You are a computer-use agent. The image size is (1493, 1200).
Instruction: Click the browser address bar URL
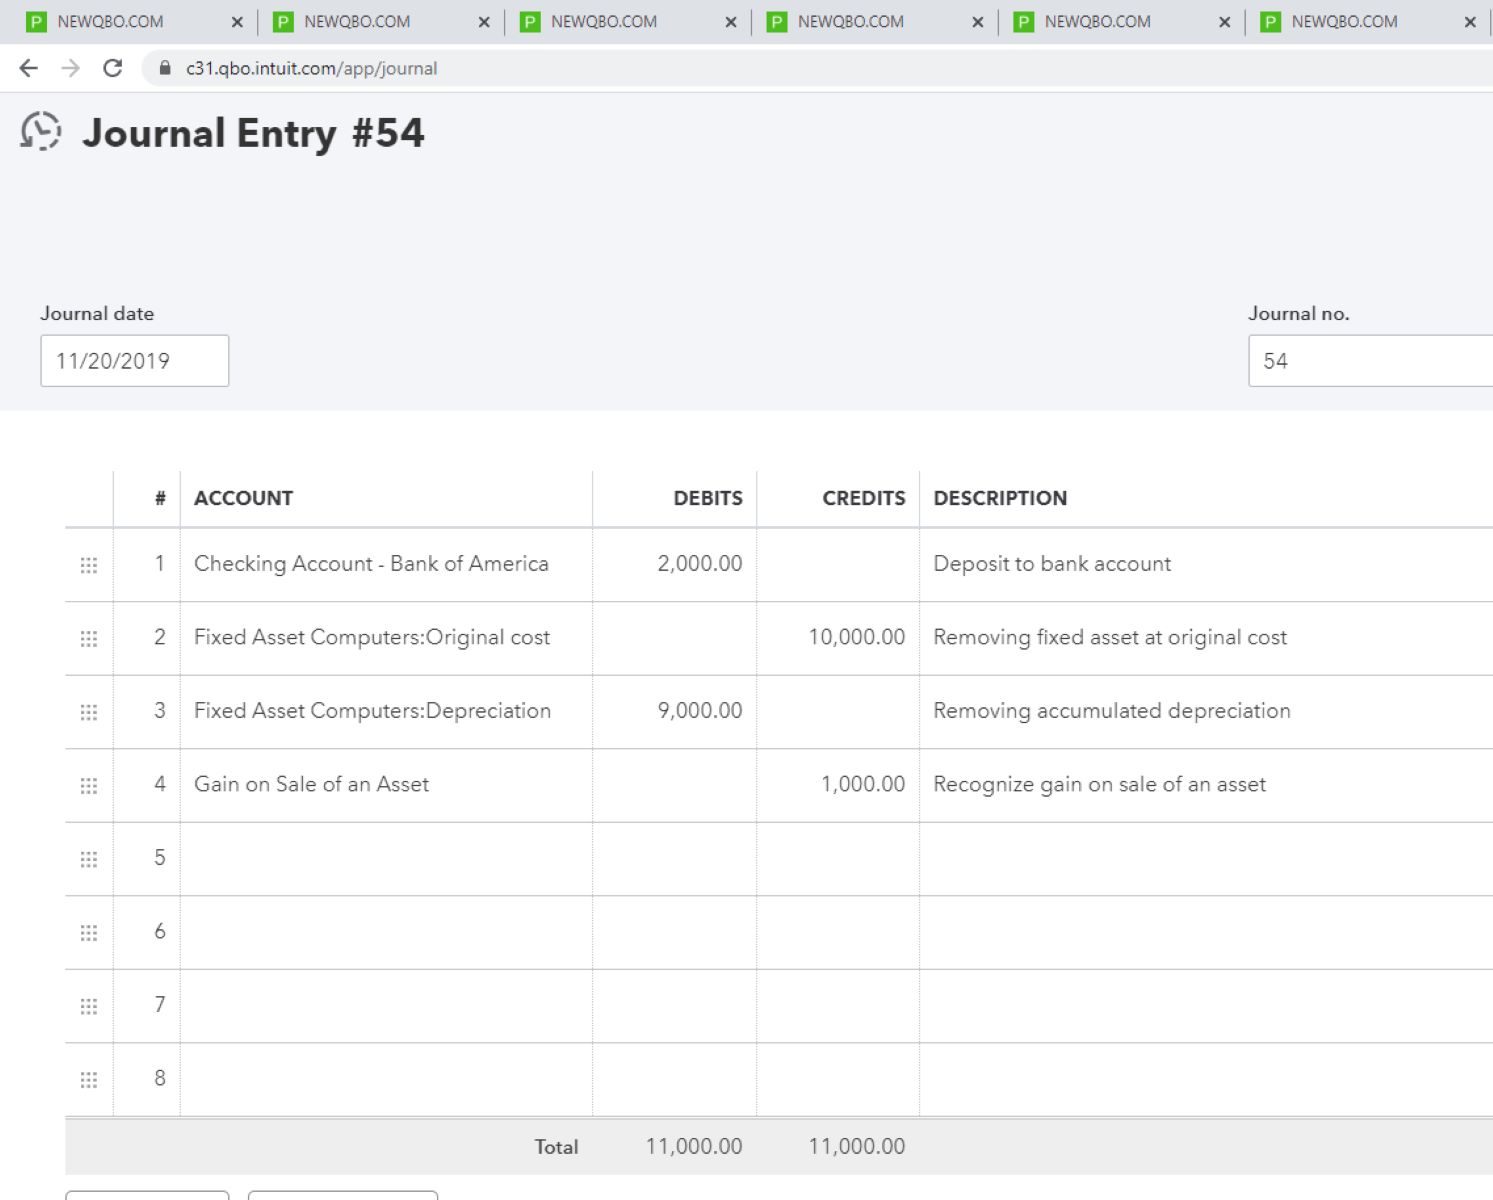coord(311,68)
